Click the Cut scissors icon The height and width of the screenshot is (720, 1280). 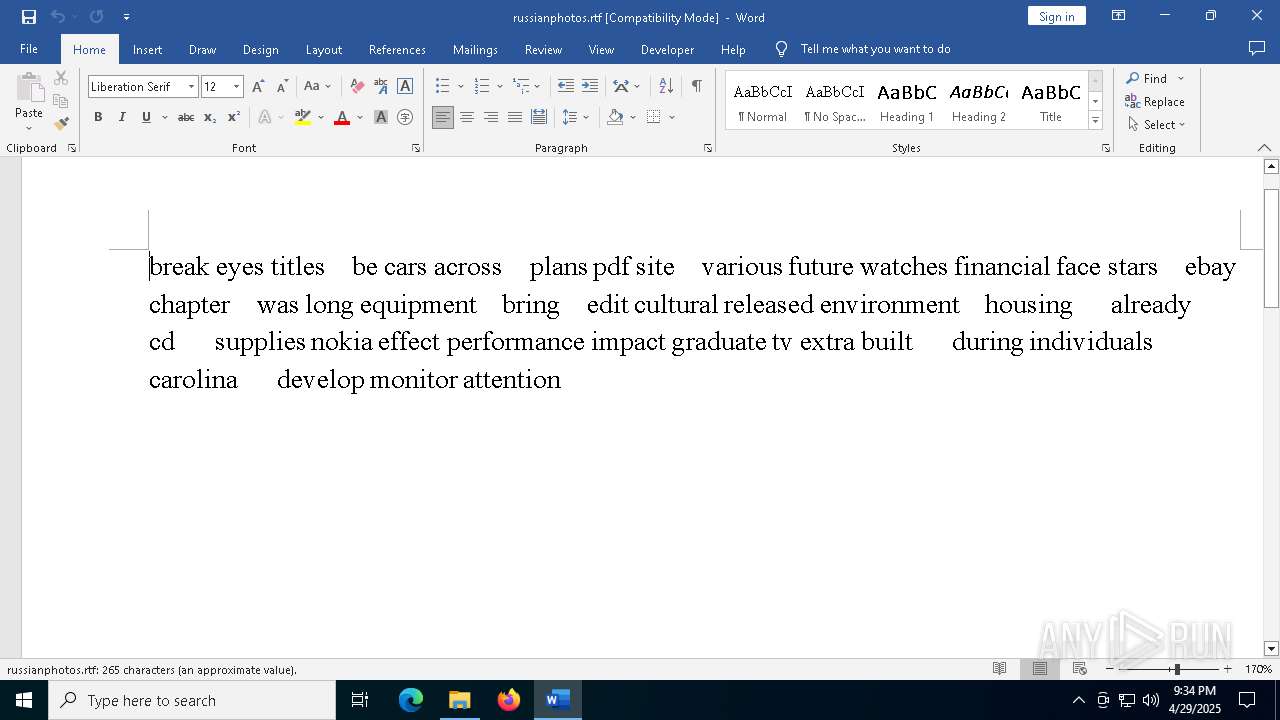(x=61, y=78)
